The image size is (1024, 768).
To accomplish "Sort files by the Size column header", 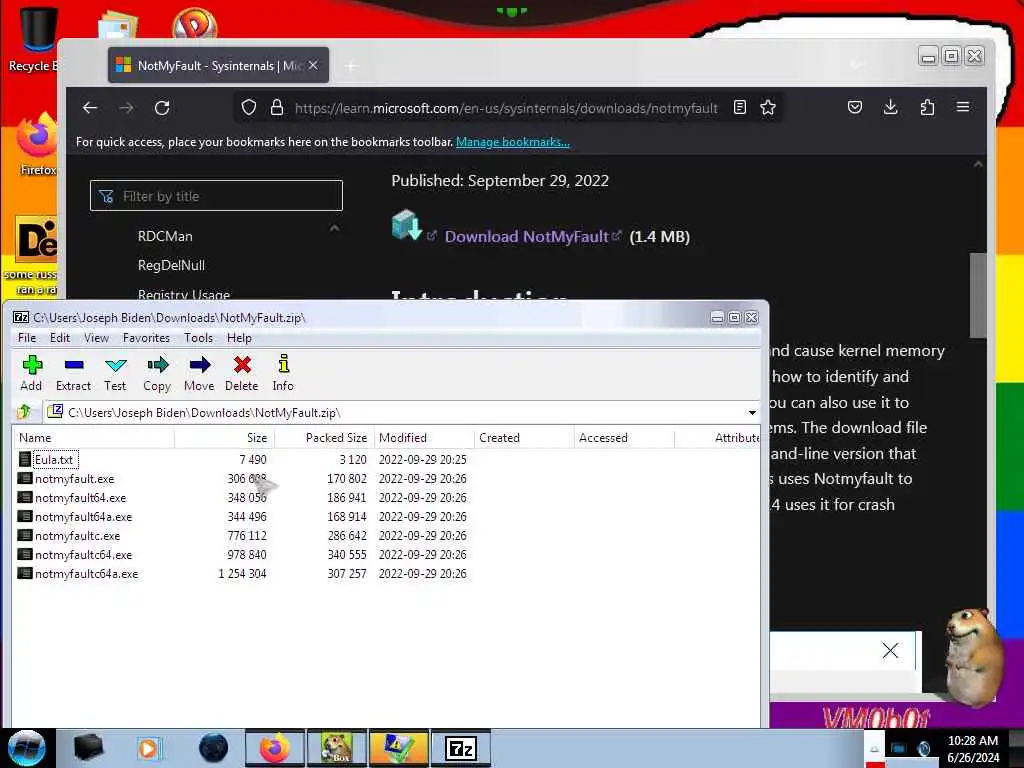I will pyautogui.click(x=225, y=438).
